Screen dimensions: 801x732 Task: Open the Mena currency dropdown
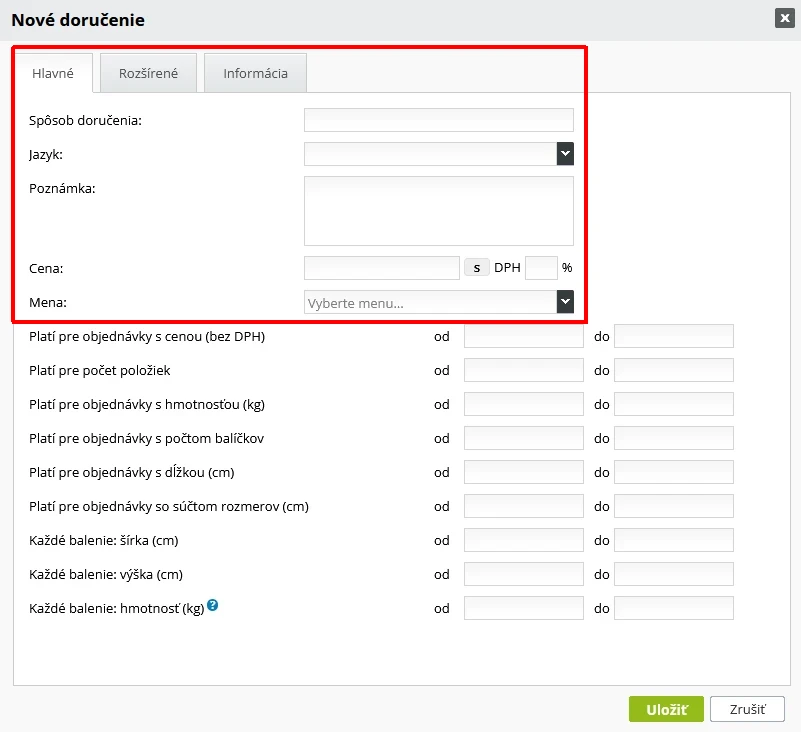pyautogui.click(x=438, y=302)
